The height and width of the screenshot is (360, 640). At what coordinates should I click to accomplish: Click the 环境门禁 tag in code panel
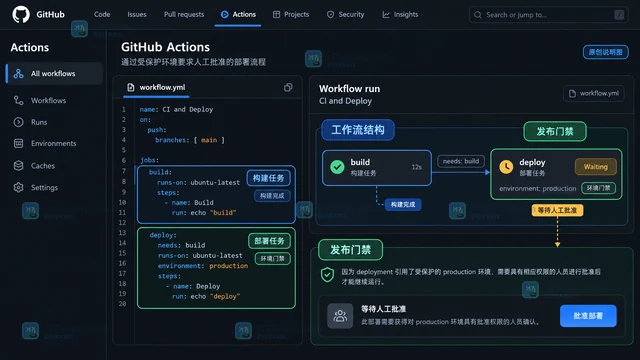(273, 259)
